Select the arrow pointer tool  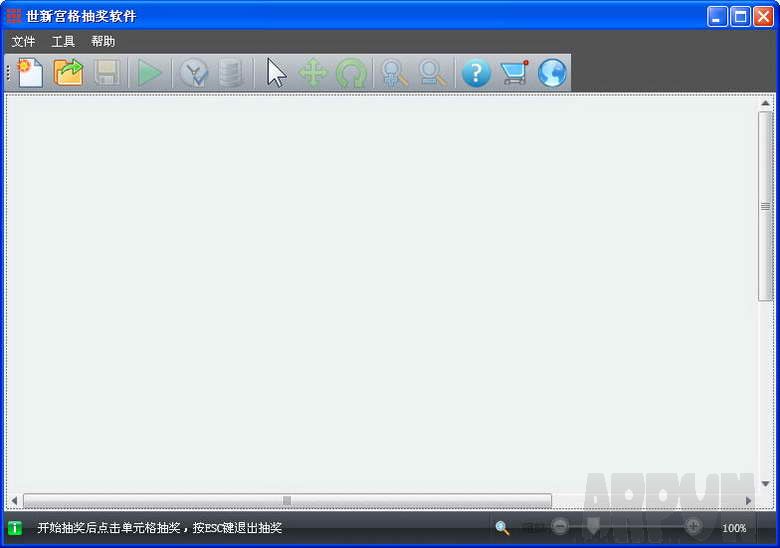point(276,73)
